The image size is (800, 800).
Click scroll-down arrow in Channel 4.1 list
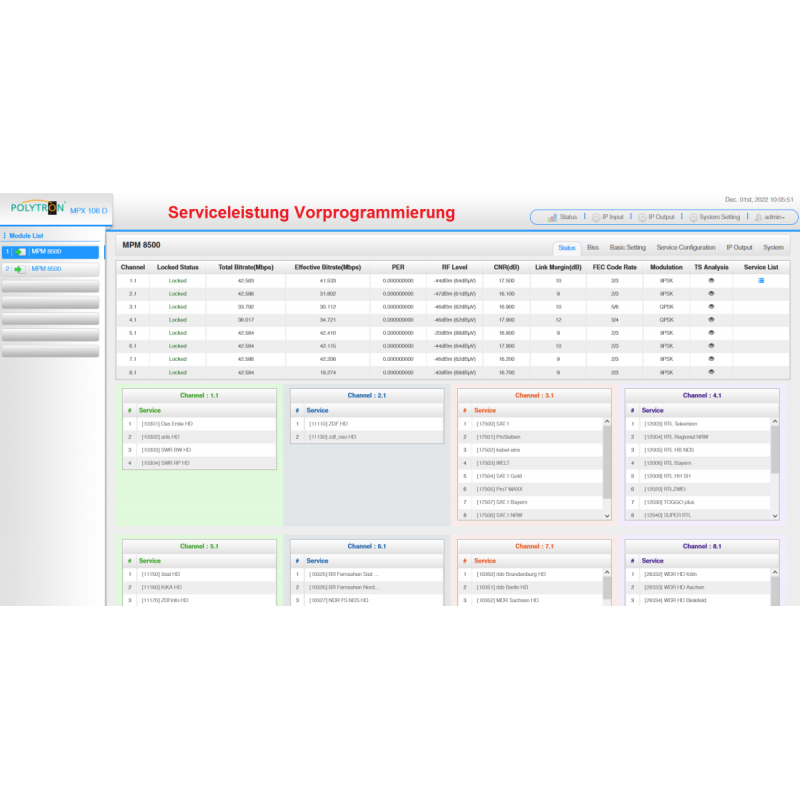[x=774, y=516]
